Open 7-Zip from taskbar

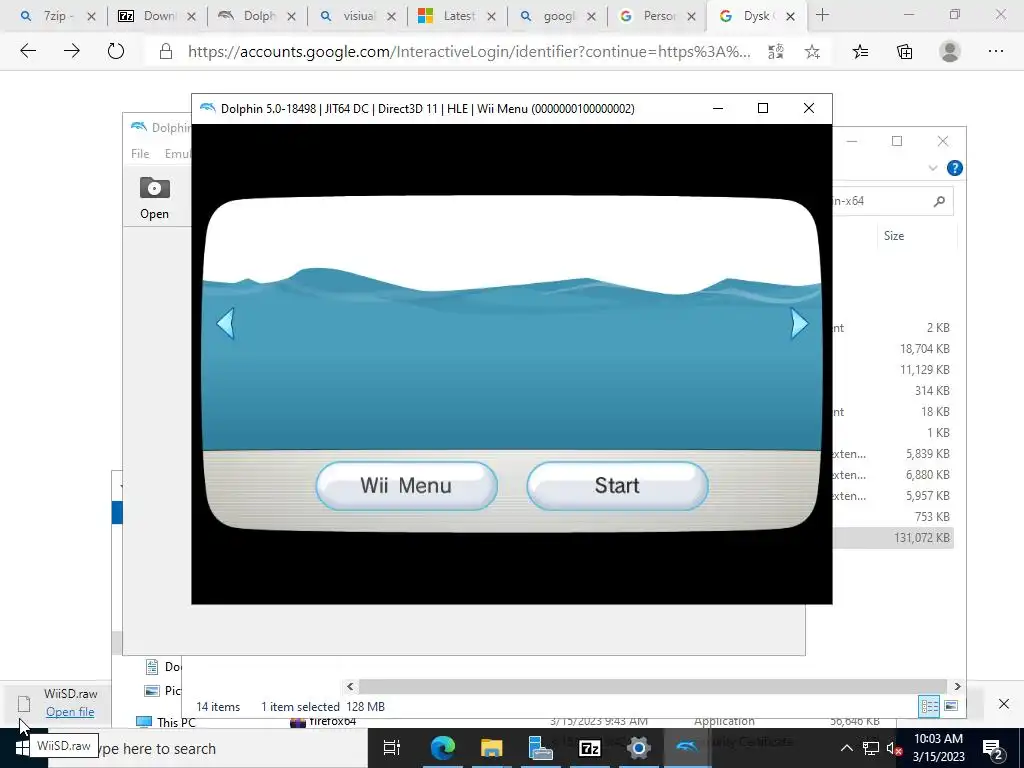point(589,748)
